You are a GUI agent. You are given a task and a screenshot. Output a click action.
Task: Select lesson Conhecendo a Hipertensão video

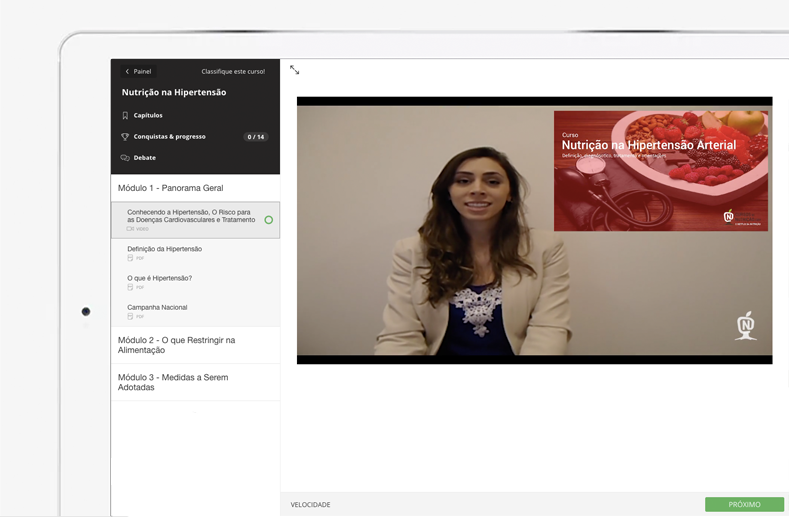pos(195,220)
